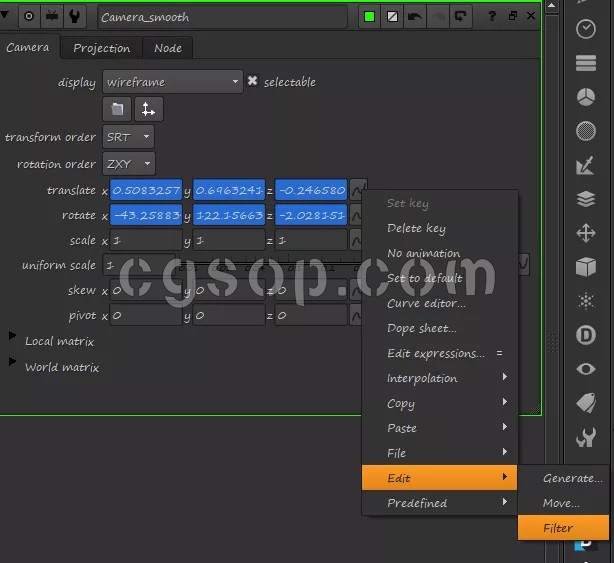This screenshot has height=563, width=614.
Task: Choose Move... in Edit submenu
Action: [563, 503]
